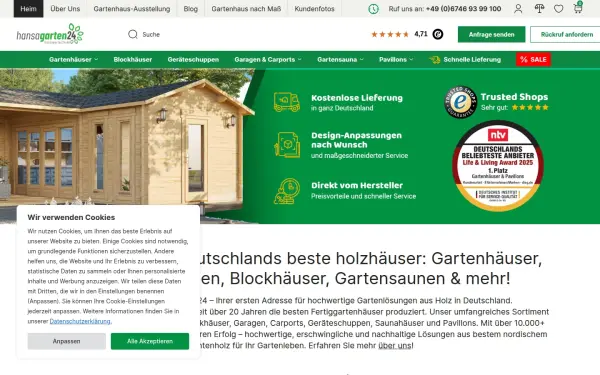Open the Datenschutzerklärung link

(x=80, y=321)
